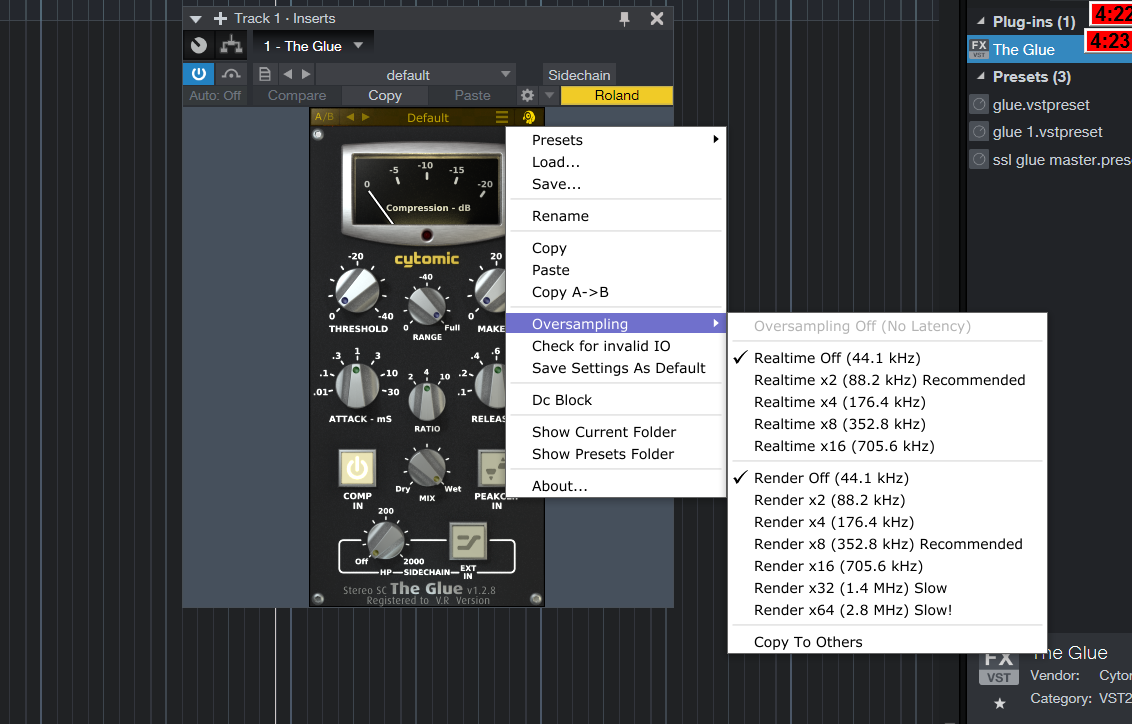Select Realtime x2 (88.2 kHz) Recommended

coord(887,380)
